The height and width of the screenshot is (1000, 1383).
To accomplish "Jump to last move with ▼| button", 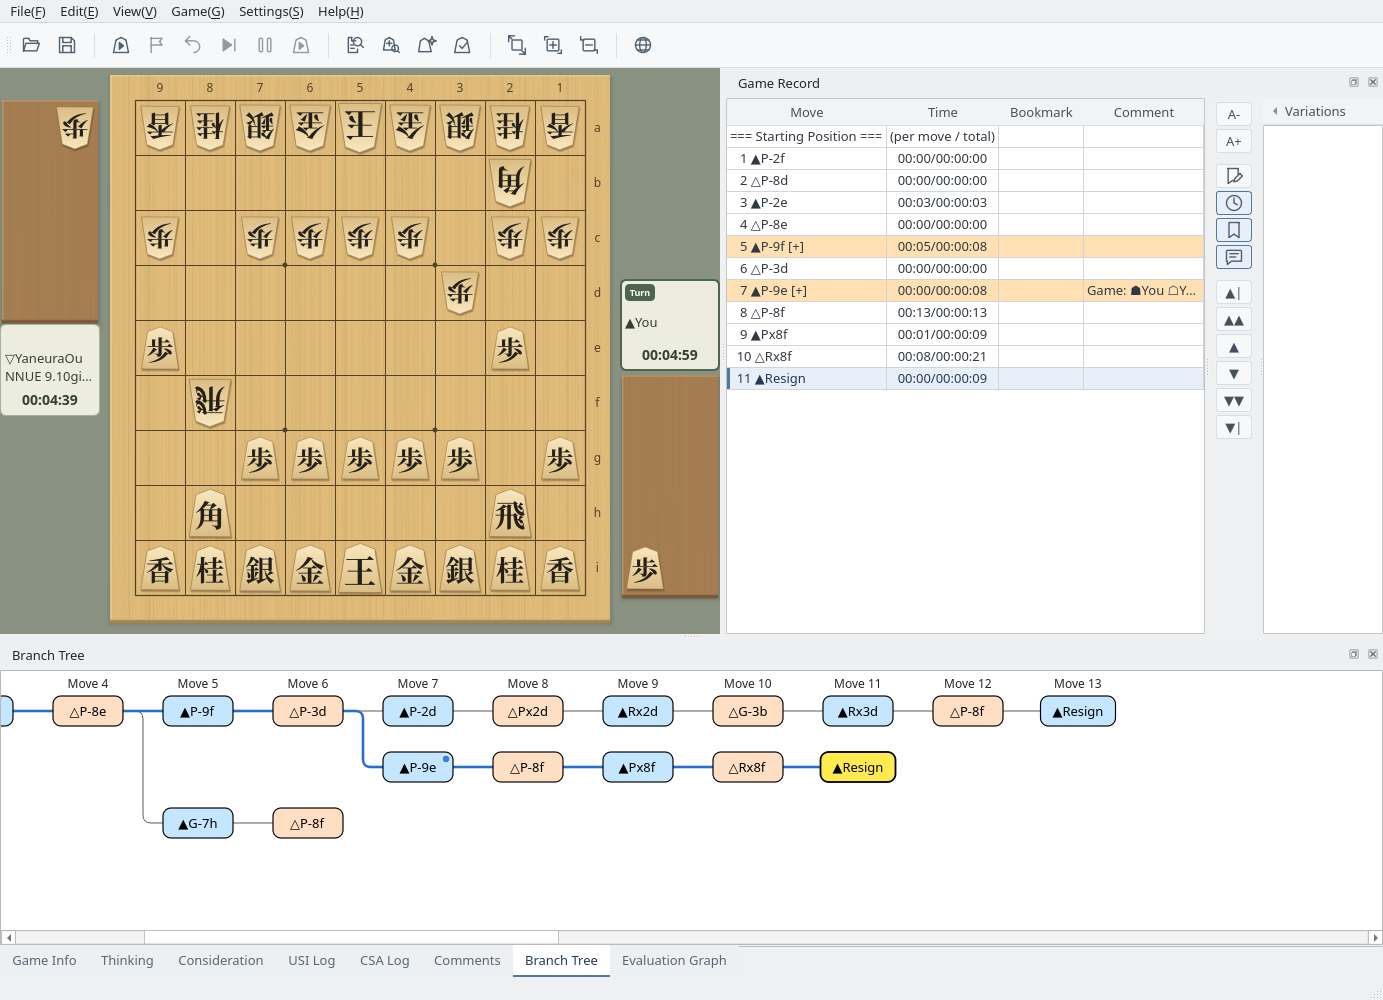I will [x=1234, y=428].
